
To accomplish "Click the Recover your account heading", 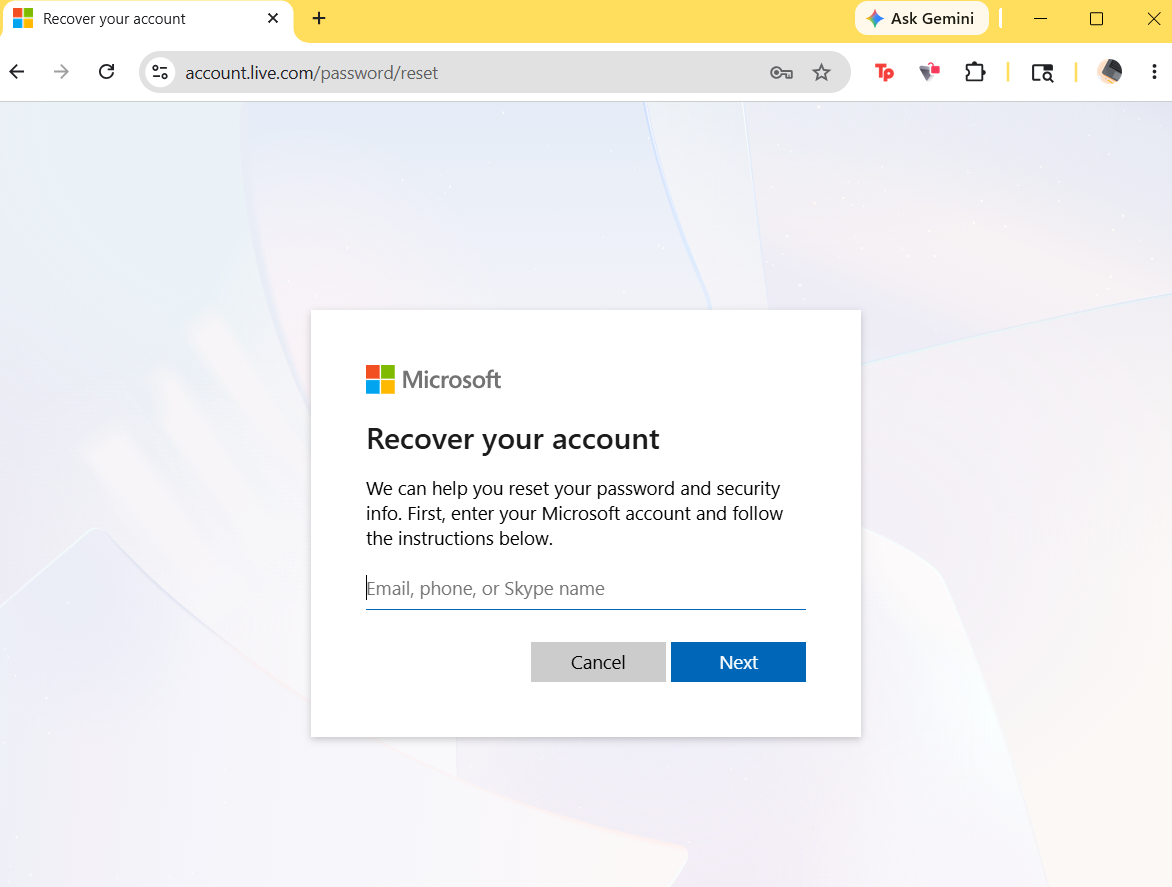I will [513, 439].
